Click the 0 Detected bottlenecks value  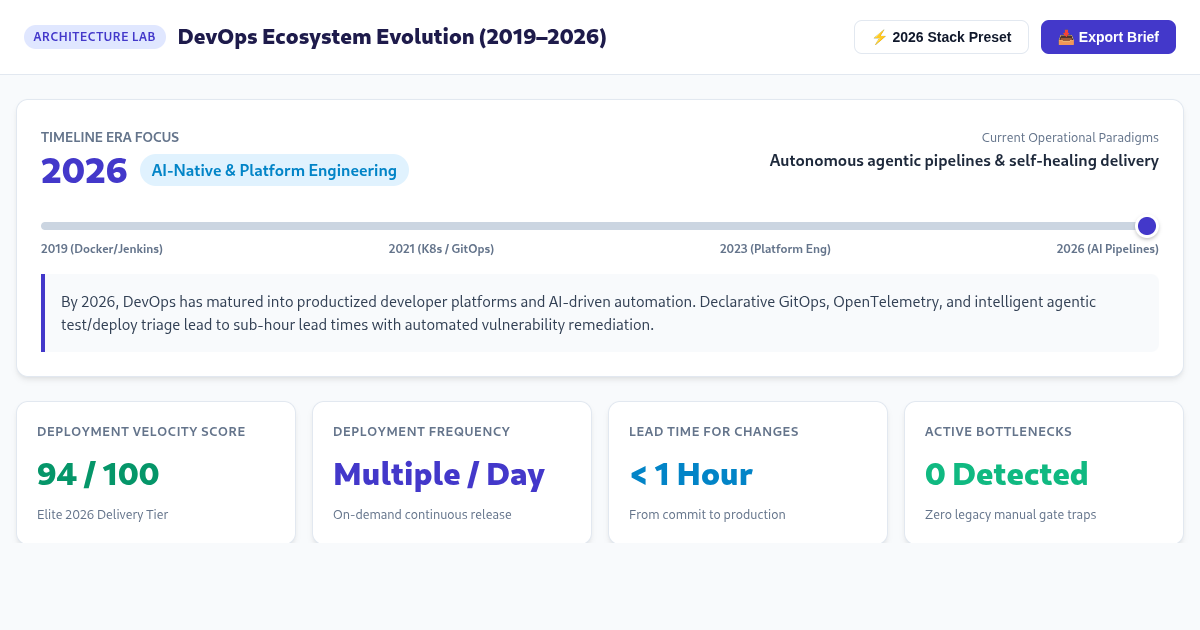tap(1007, 473)
